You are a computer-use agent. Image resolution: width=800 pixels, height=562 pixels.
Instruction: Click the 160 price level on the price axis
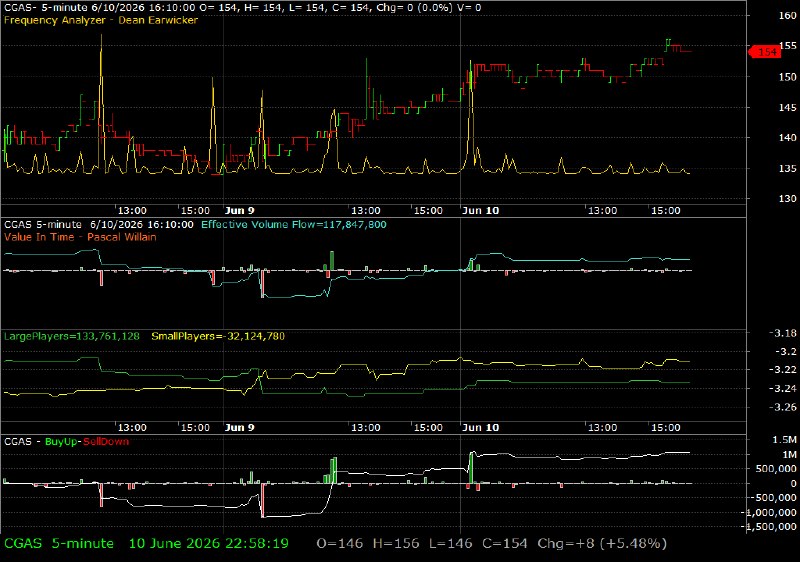(x=788, y=16)
